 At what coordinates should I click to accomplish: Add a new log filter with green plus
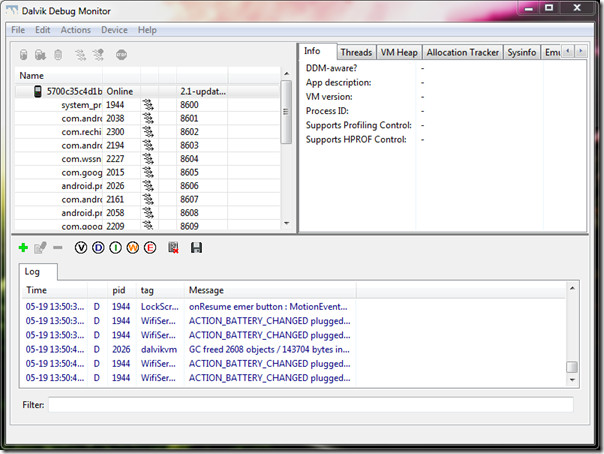[23, 248]
